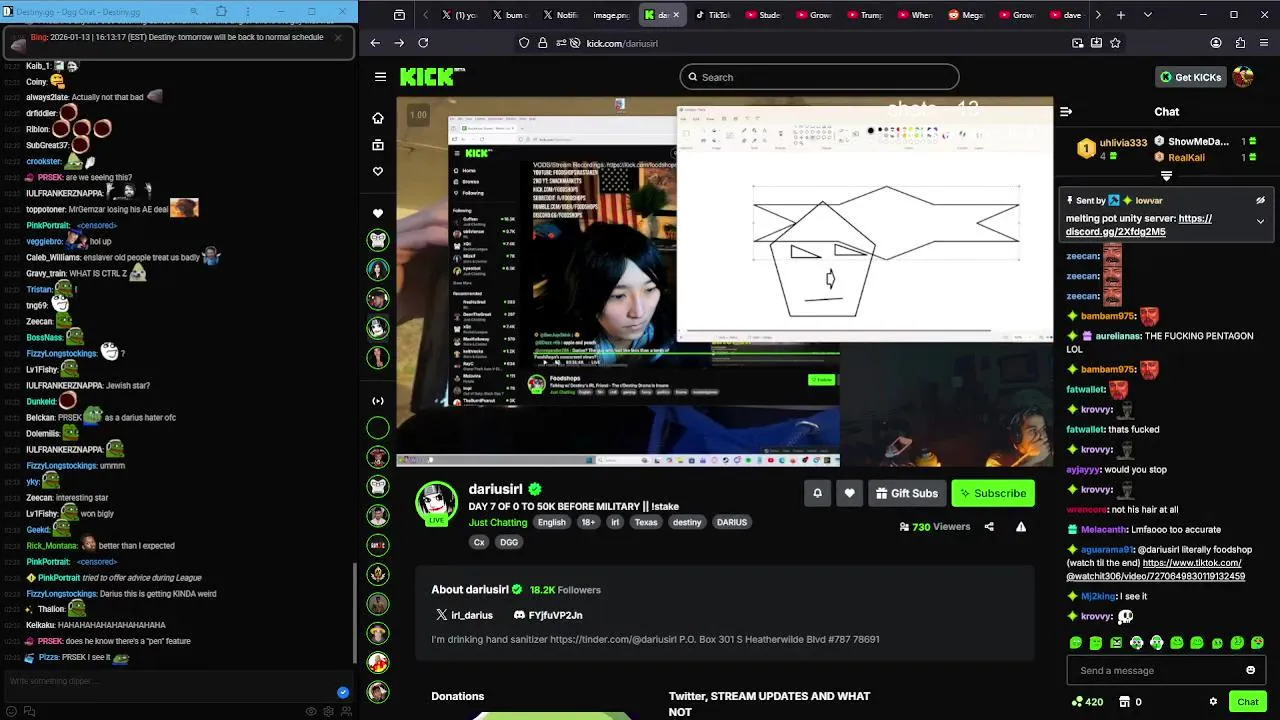
Task: Toggle the follow heart for dariusirl
Action: [x=850, y=493]
